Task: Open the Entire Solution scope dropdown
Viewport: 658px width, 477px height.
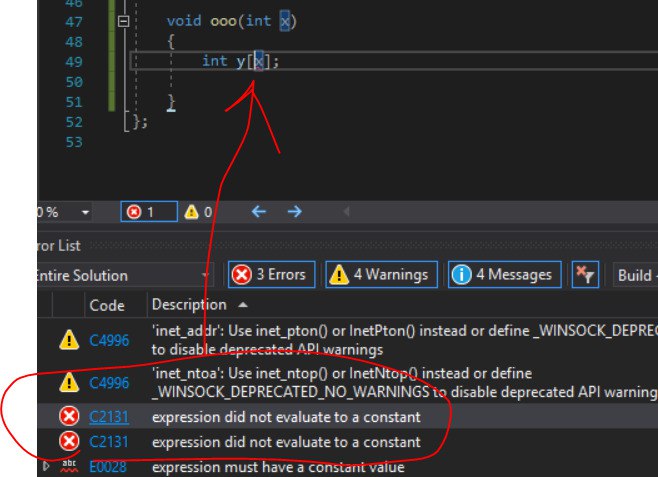Action: tap(125, 275)
